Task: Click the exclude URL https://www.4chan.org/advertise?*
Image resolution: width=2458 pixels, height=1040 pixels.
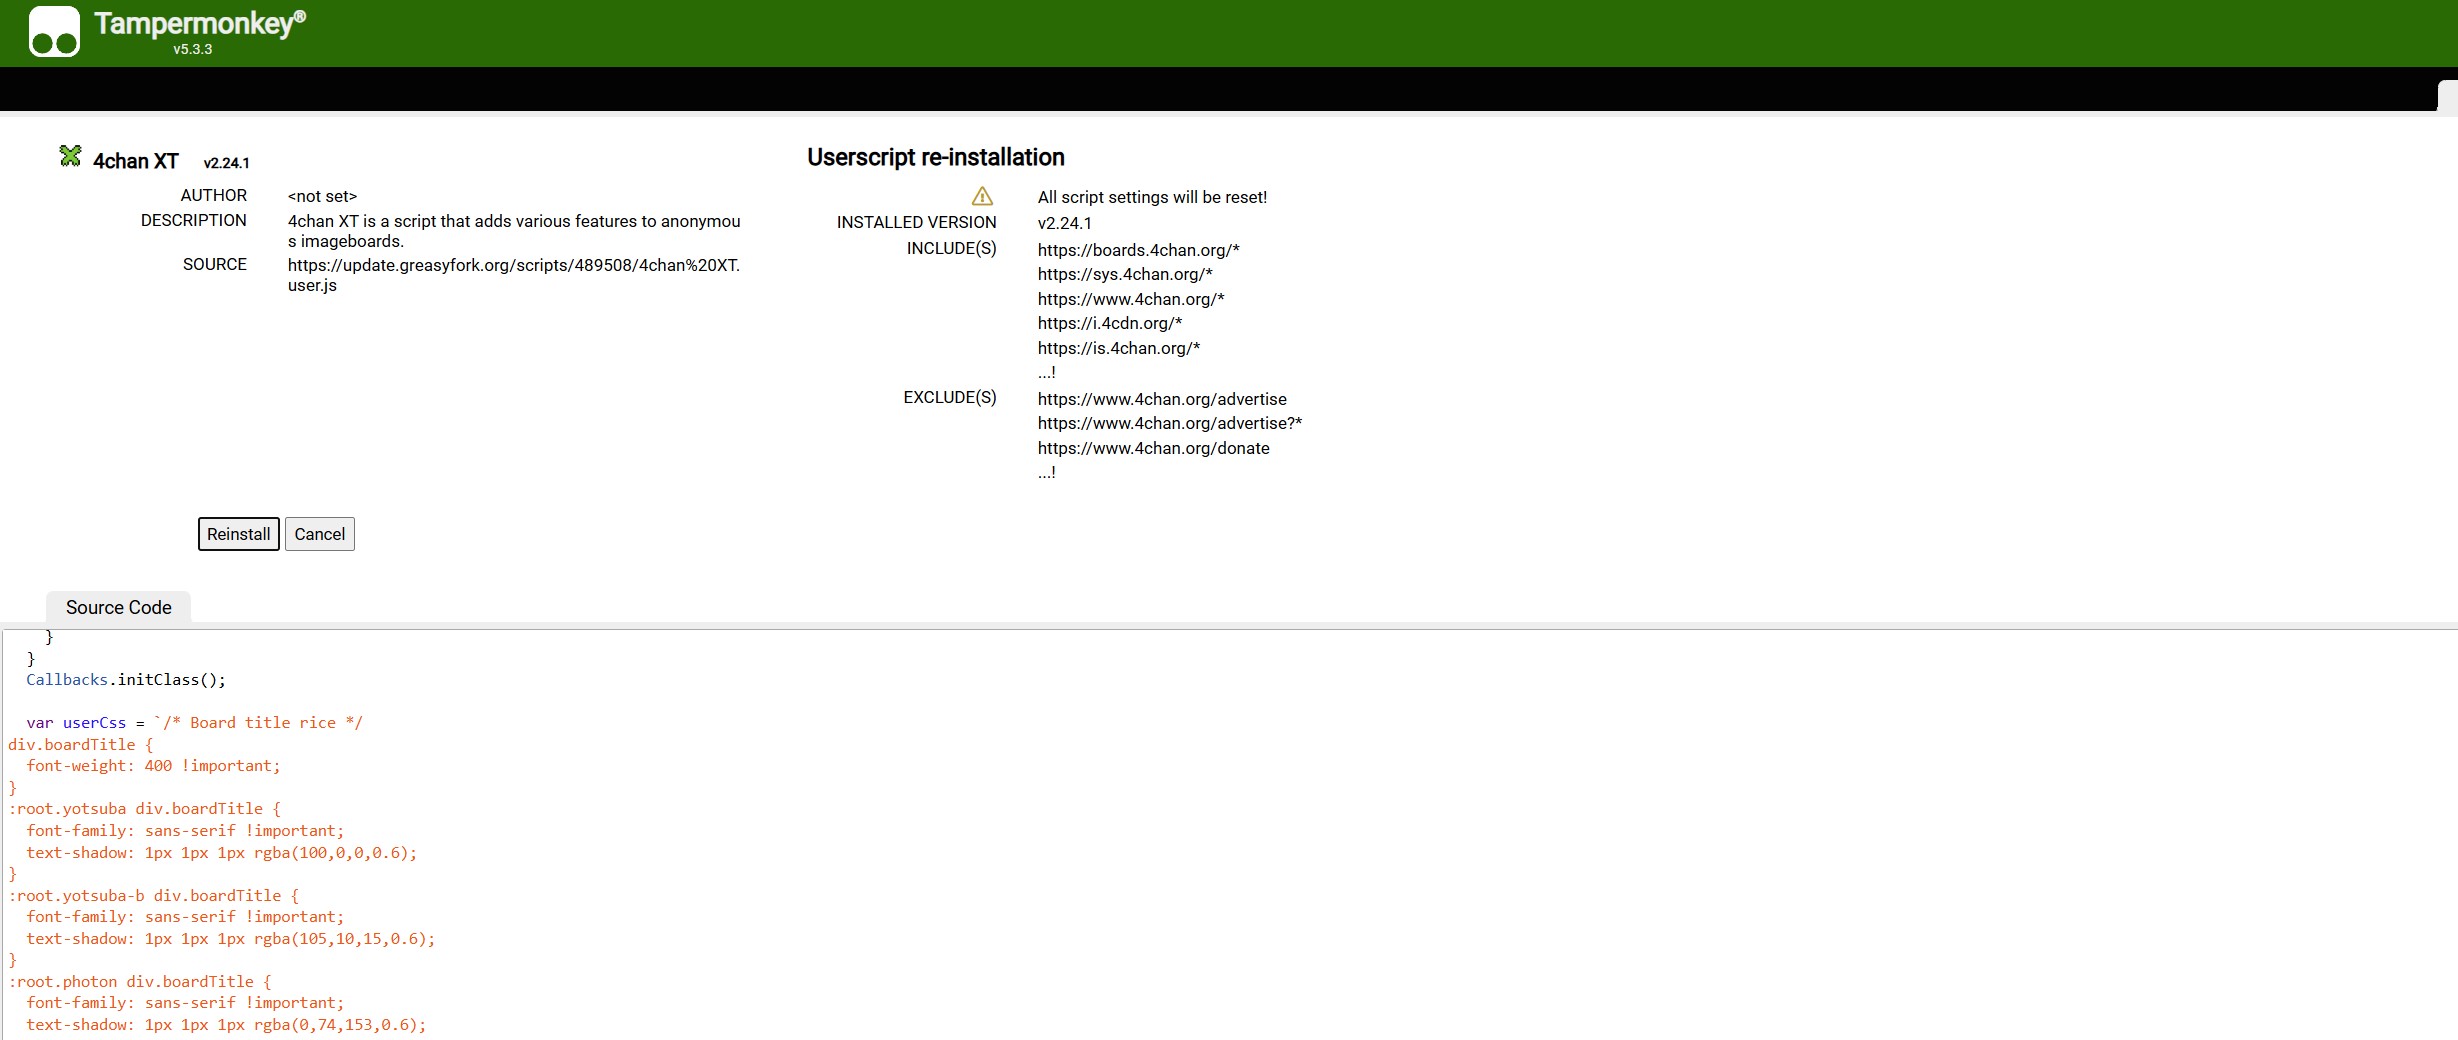Action: pyautogui.click(x=1170, y=423)
